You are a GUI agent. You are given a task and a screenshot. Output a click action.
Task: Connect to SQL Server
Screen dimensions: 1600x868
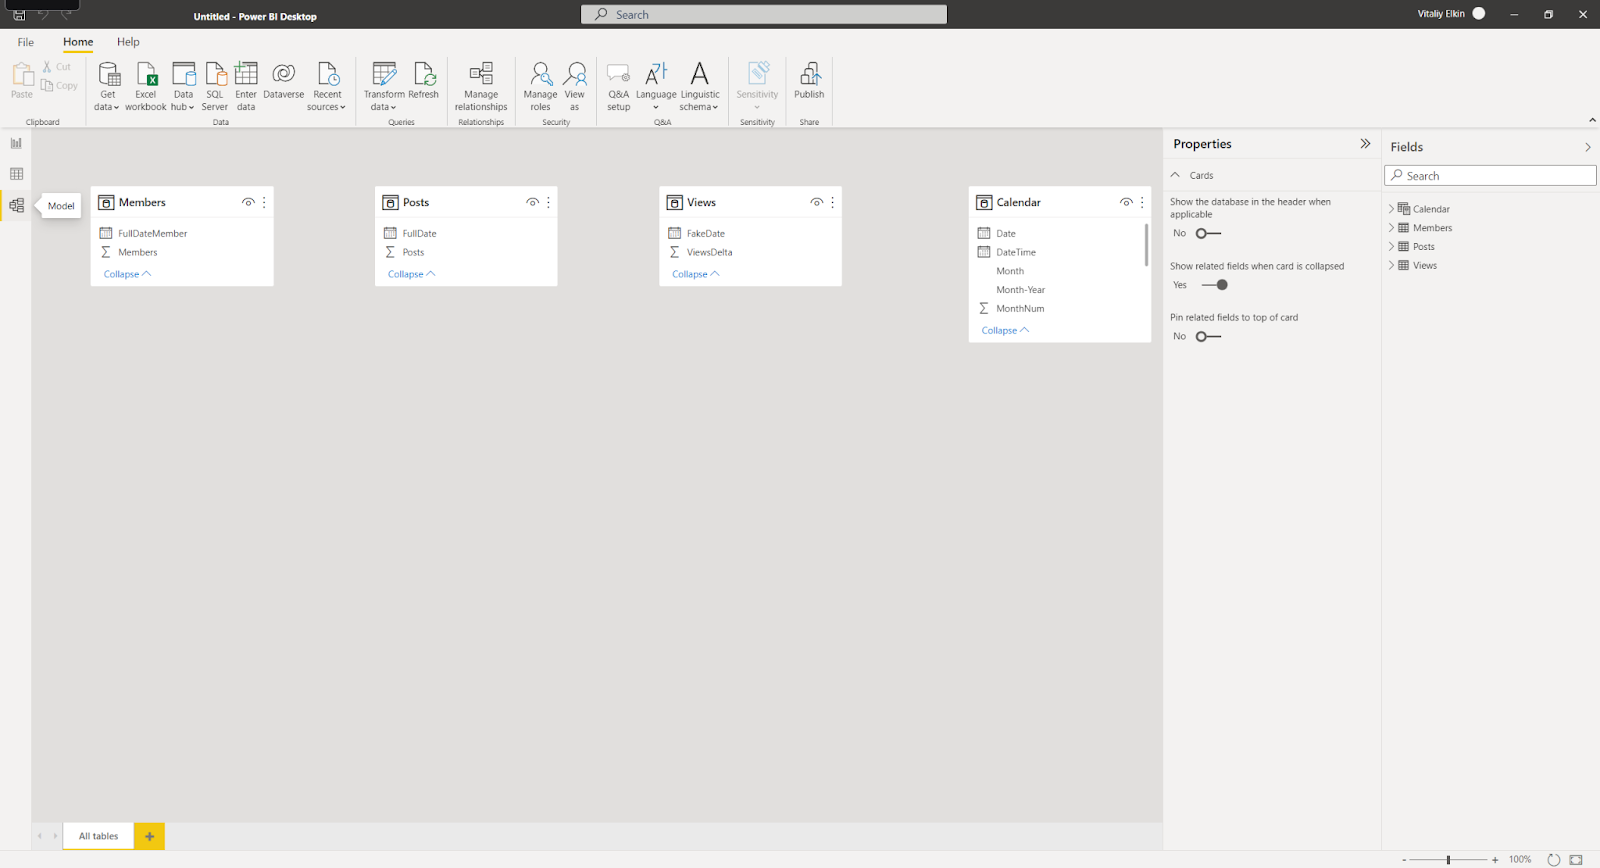pyautogui.click(x=215, y=87)
